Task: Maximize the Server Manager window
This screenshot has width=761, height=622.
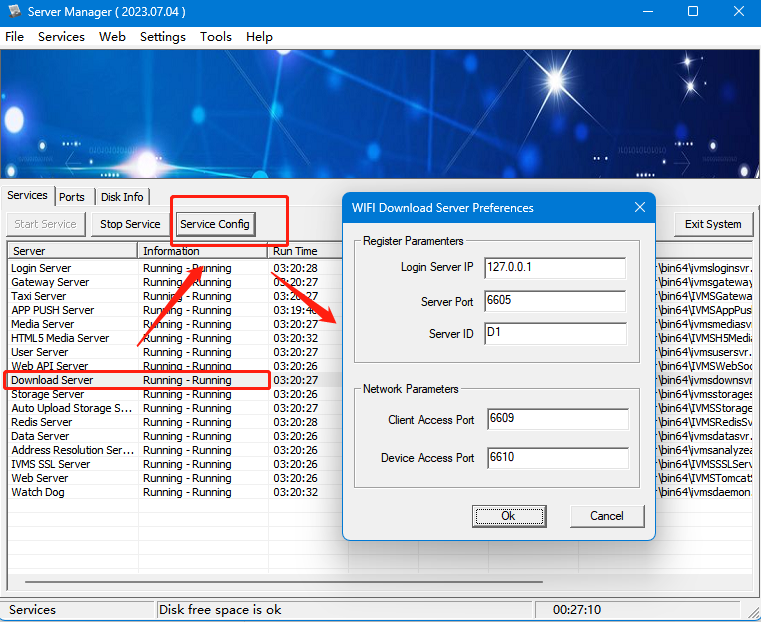Action: [693, 11]
